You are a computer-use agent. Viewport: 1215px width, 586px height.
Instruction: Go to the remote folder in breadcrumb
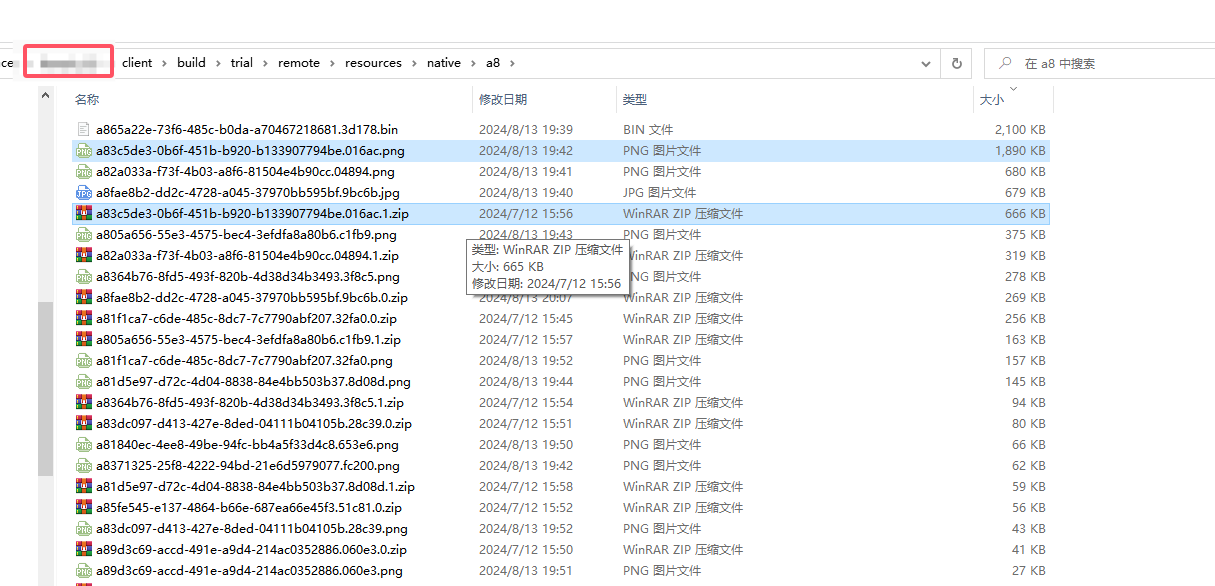click(x=299, y=63)
